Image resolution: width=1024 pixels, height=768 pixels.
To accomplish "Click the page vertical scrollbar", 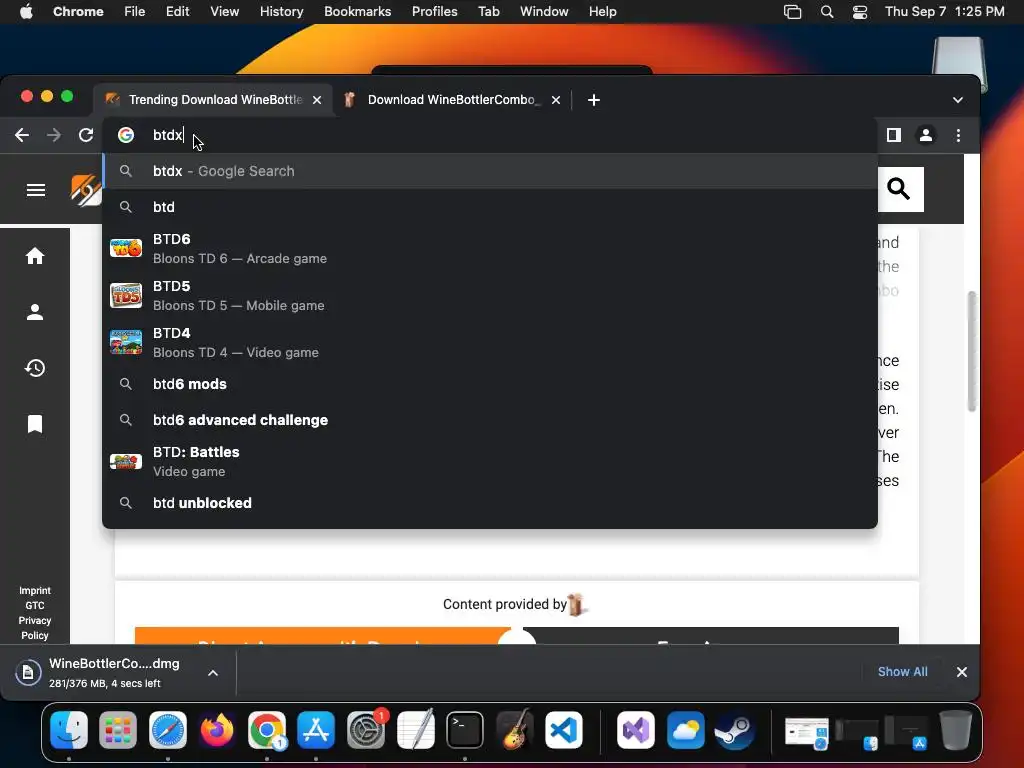I will click(972, 351).
